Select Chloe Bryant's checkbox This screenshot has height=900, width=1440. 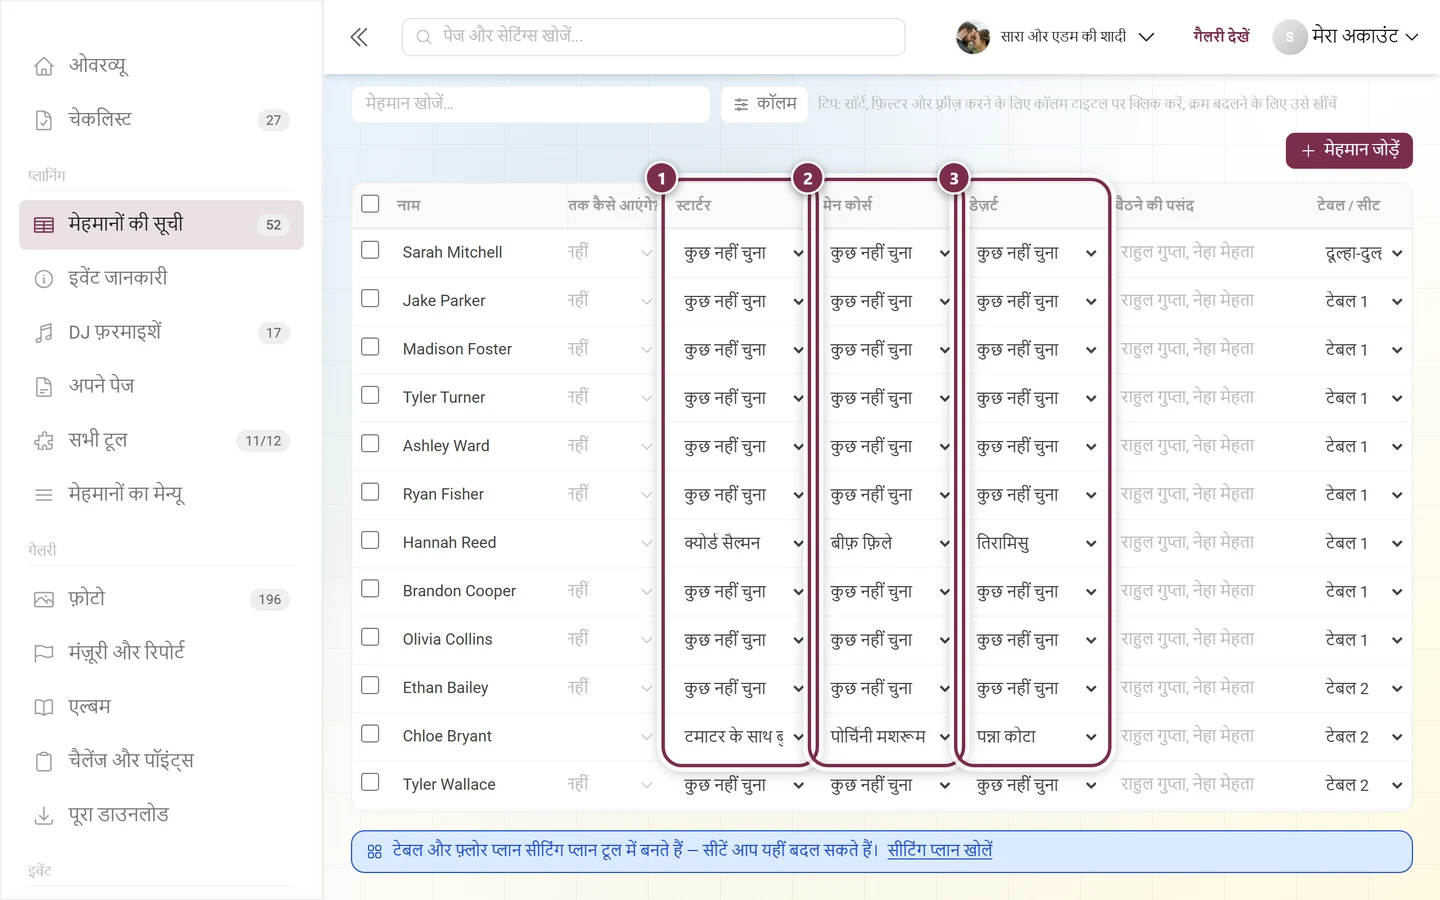[x=370, y=734]
